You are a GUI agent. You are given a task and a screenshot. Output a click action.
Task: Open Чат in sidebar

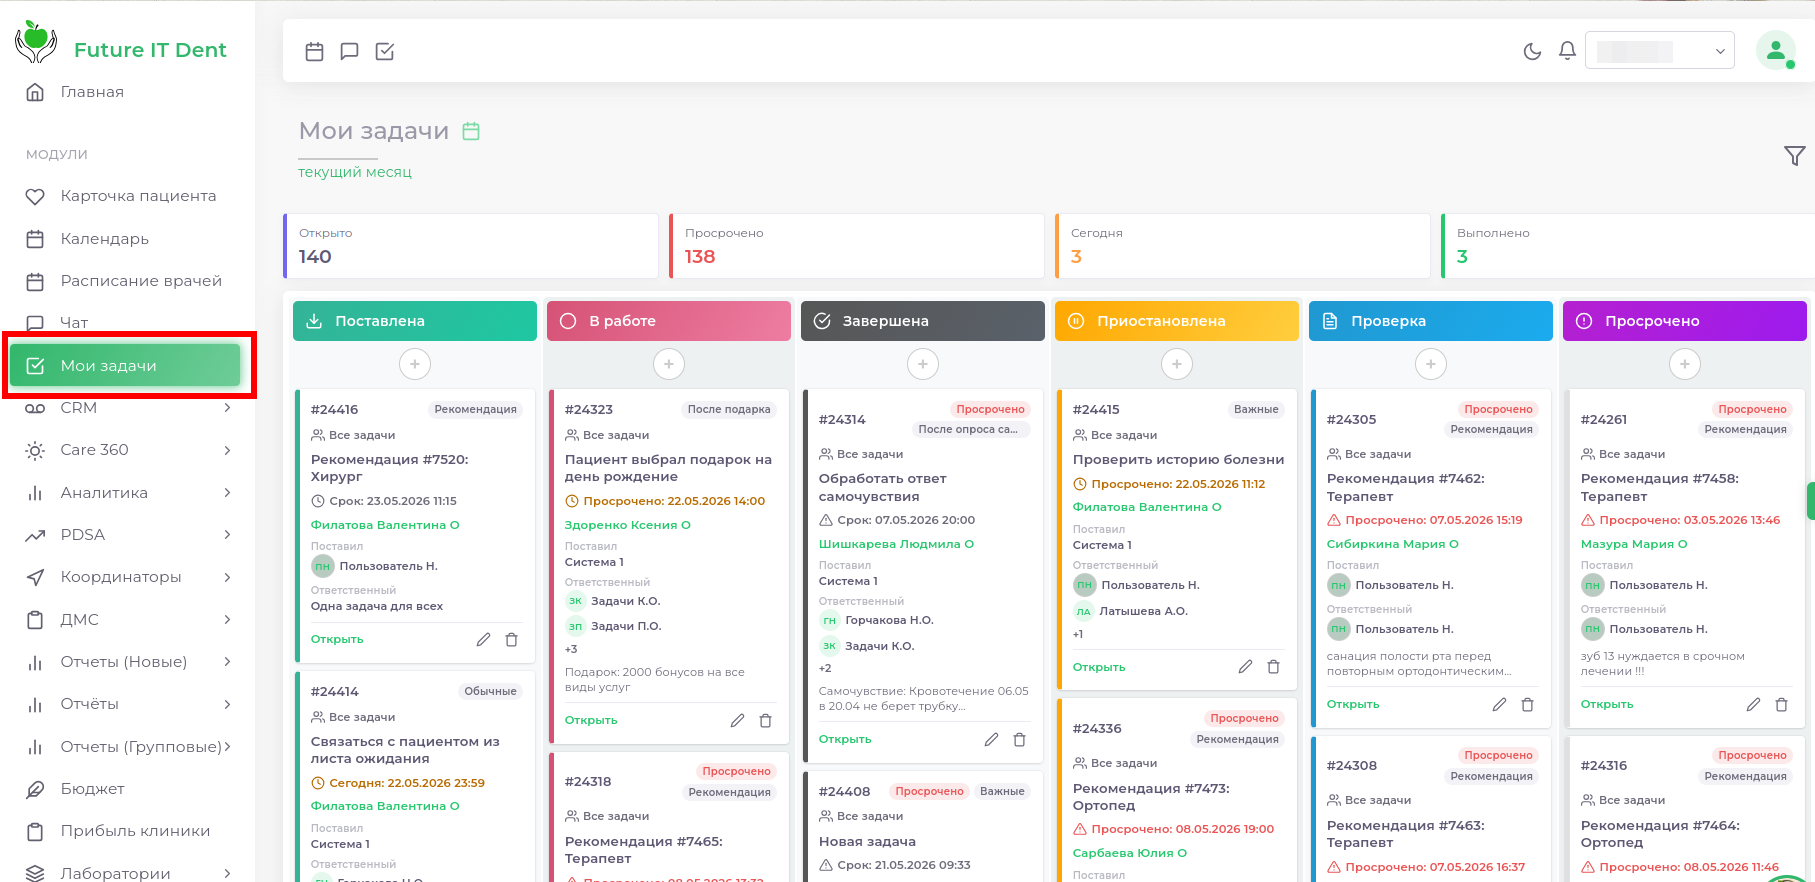tap(57, 323)
